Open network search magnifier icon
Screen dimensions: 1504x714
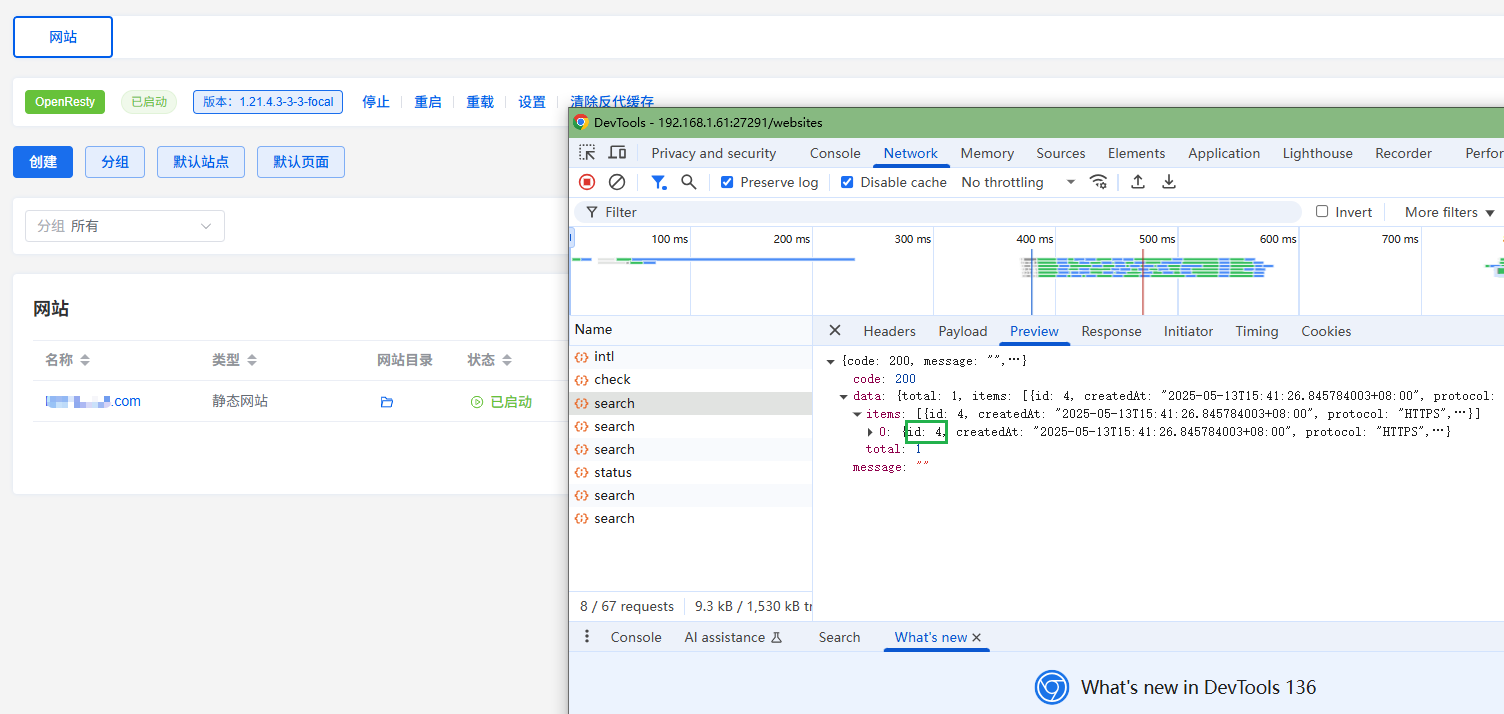tap(688, 182)
